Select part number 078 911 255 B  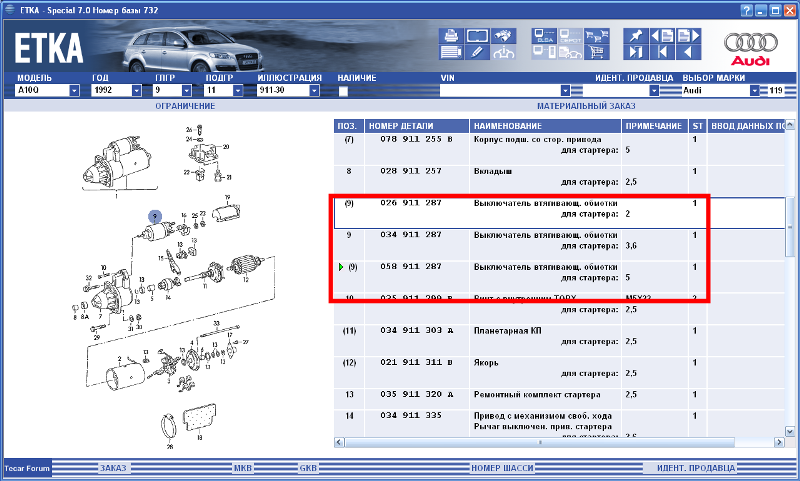click(x=416, y=139)
